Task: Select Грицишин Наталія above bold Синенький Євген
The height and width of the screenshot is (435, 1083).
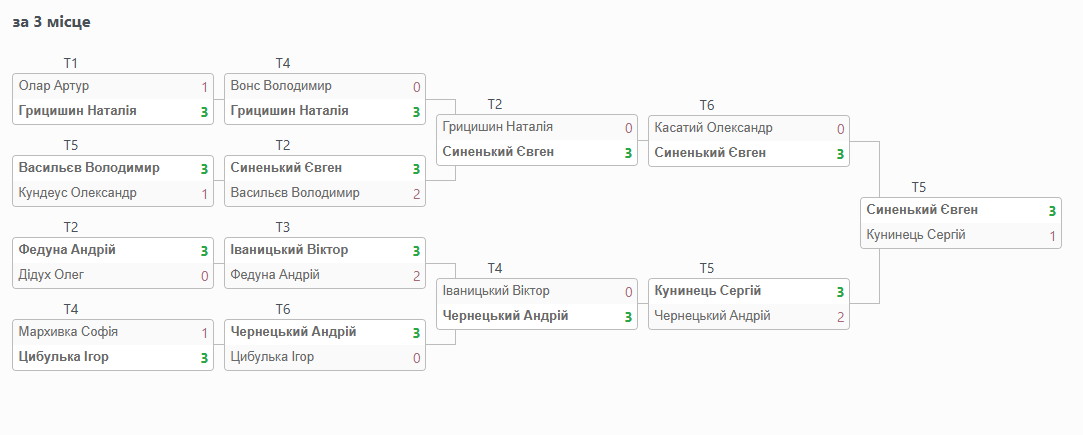Action: 497,127
